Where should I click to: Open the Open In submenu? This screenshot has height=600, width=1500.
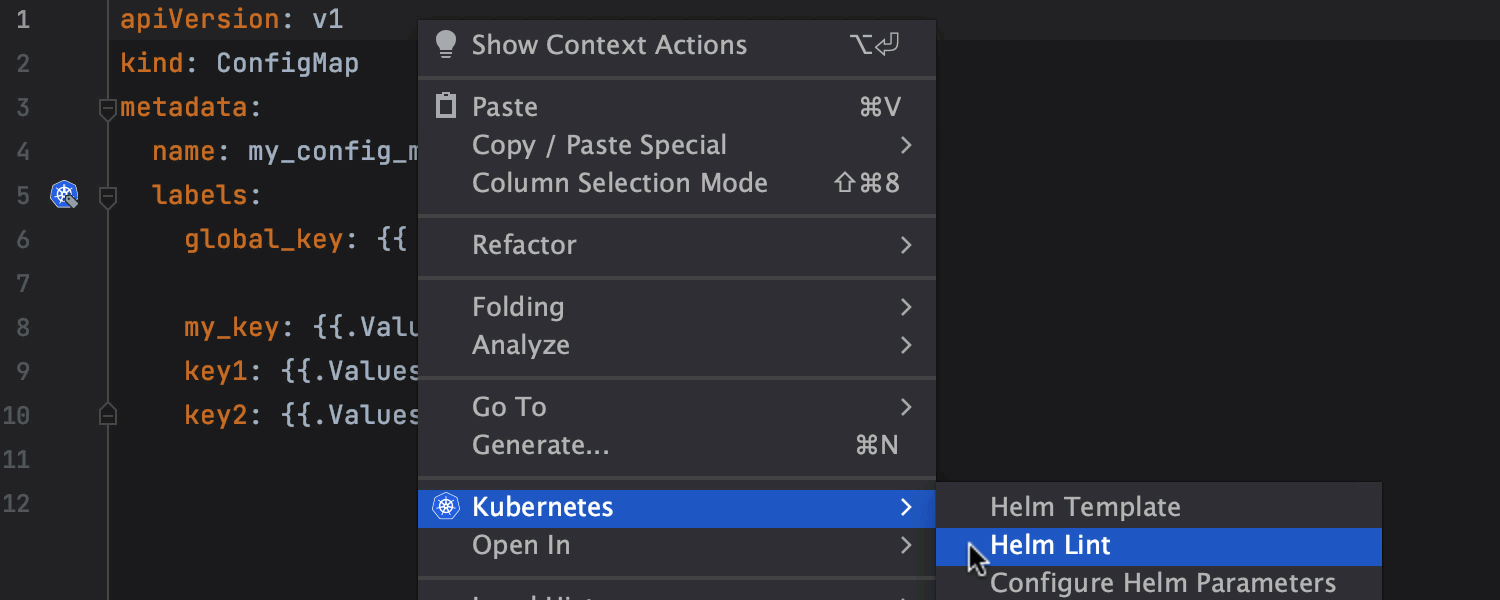click(x=521, y=545)
